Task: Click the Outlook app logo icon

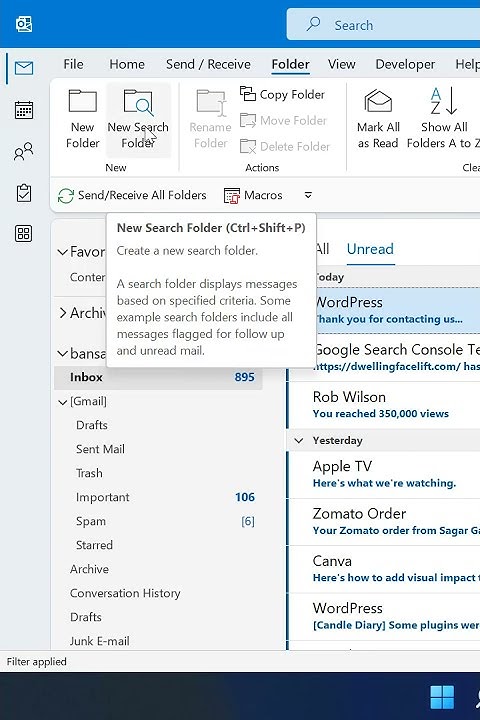Action: (x=24, y=24)
